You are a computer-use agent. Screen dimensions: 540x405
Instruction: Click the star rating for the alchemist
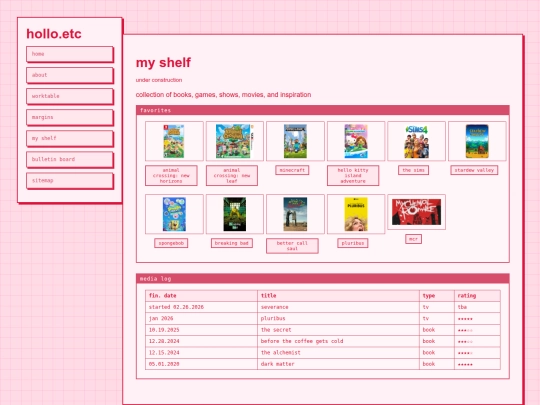tap(465, 353)
